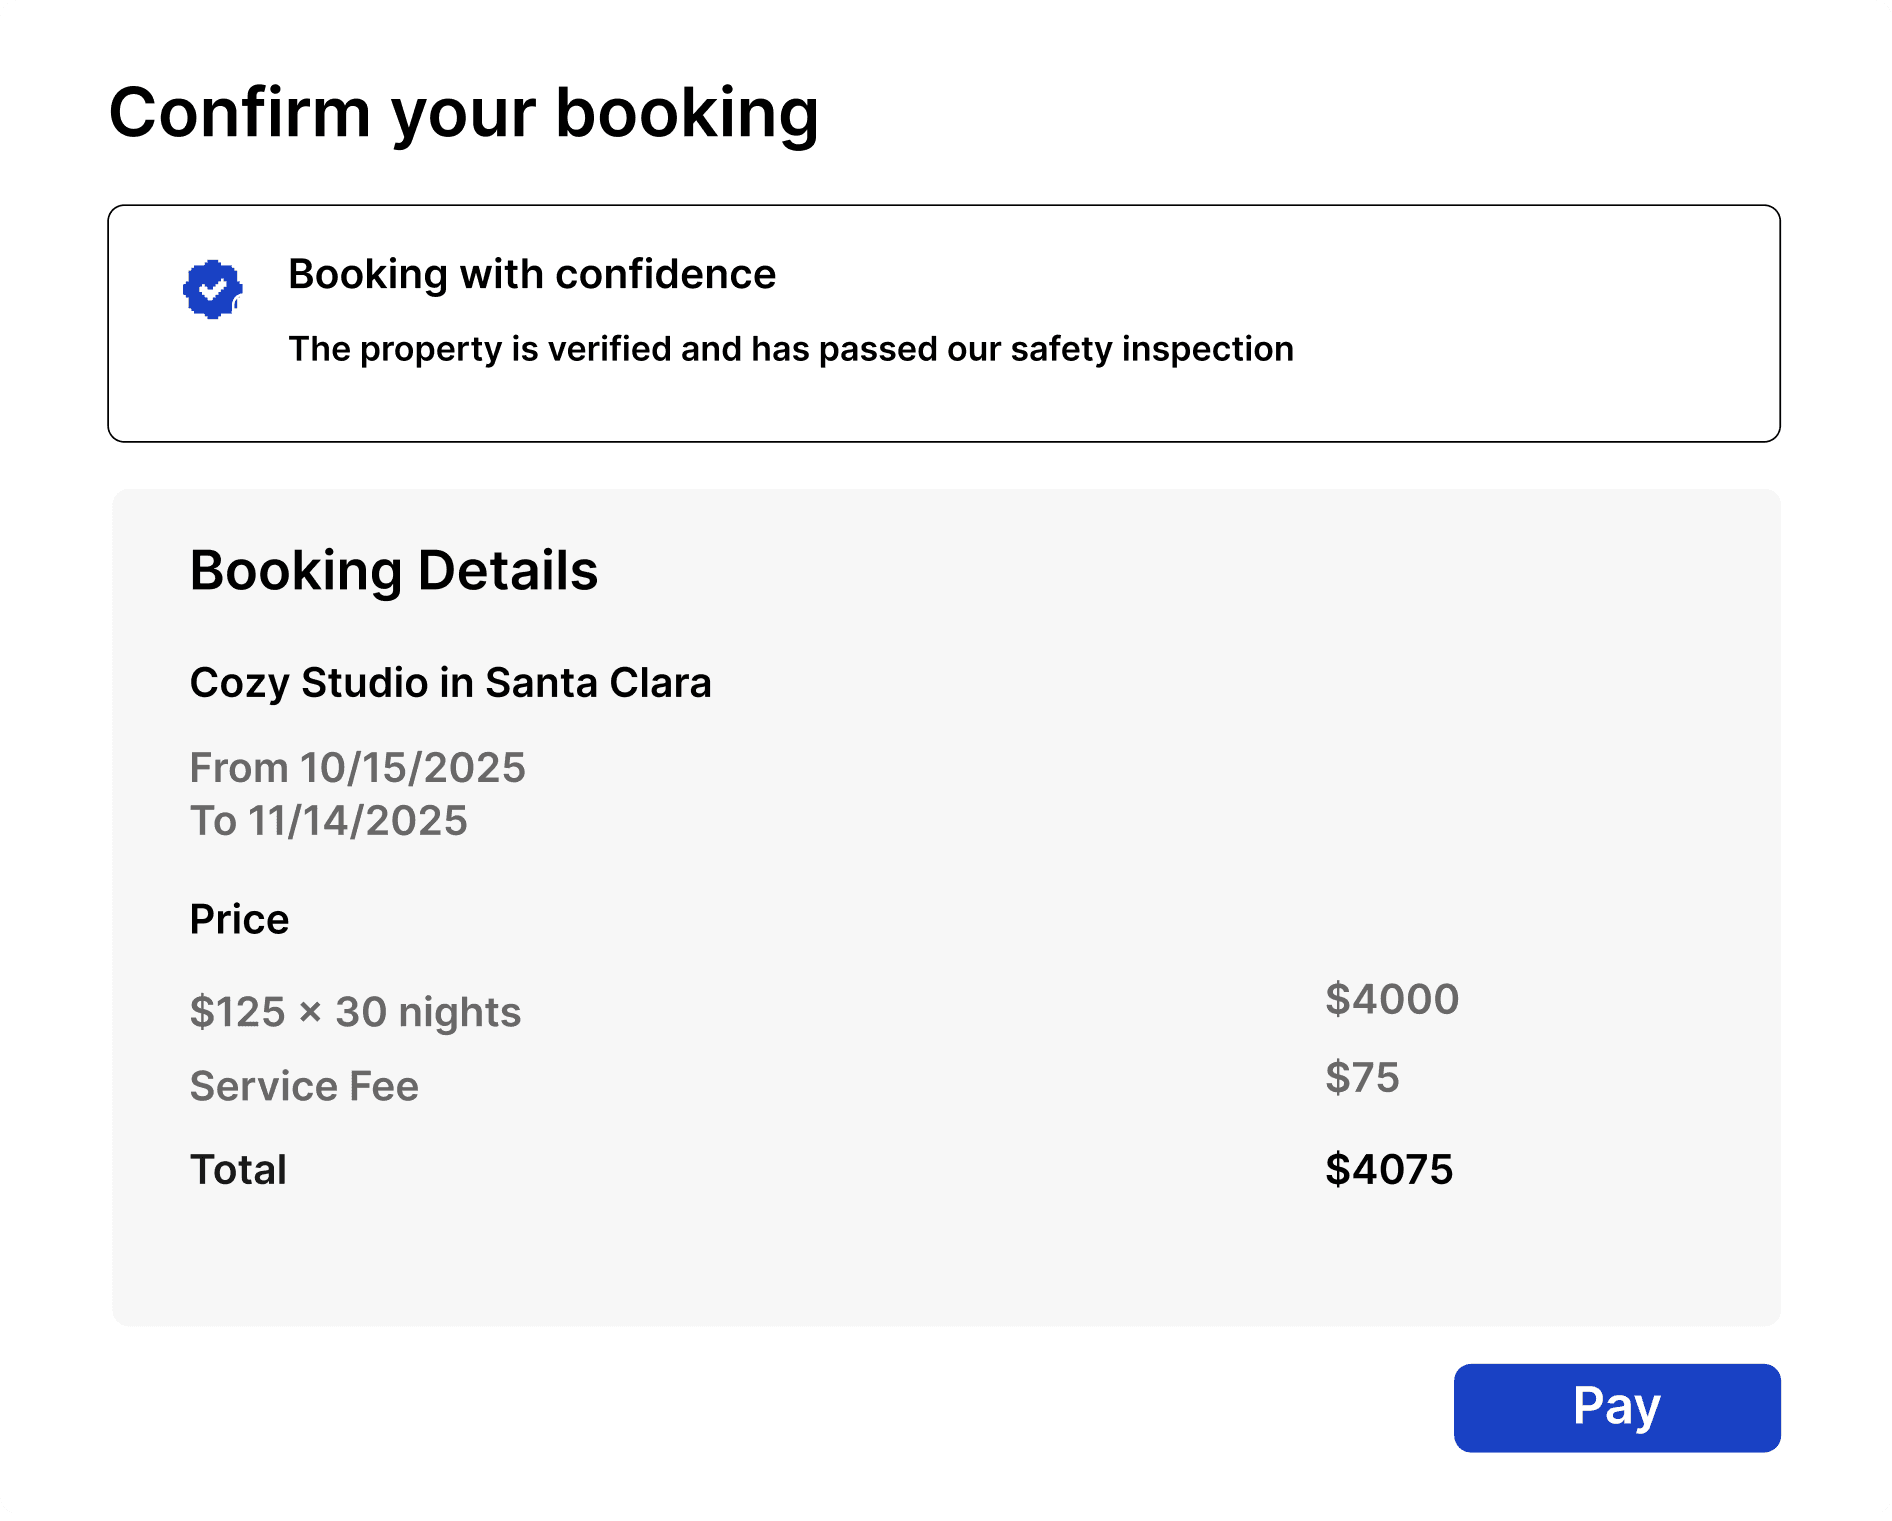Select the $125 × 30 nights line
This screenshot has height=1521, width=1892.
[x=355, y=1012]
